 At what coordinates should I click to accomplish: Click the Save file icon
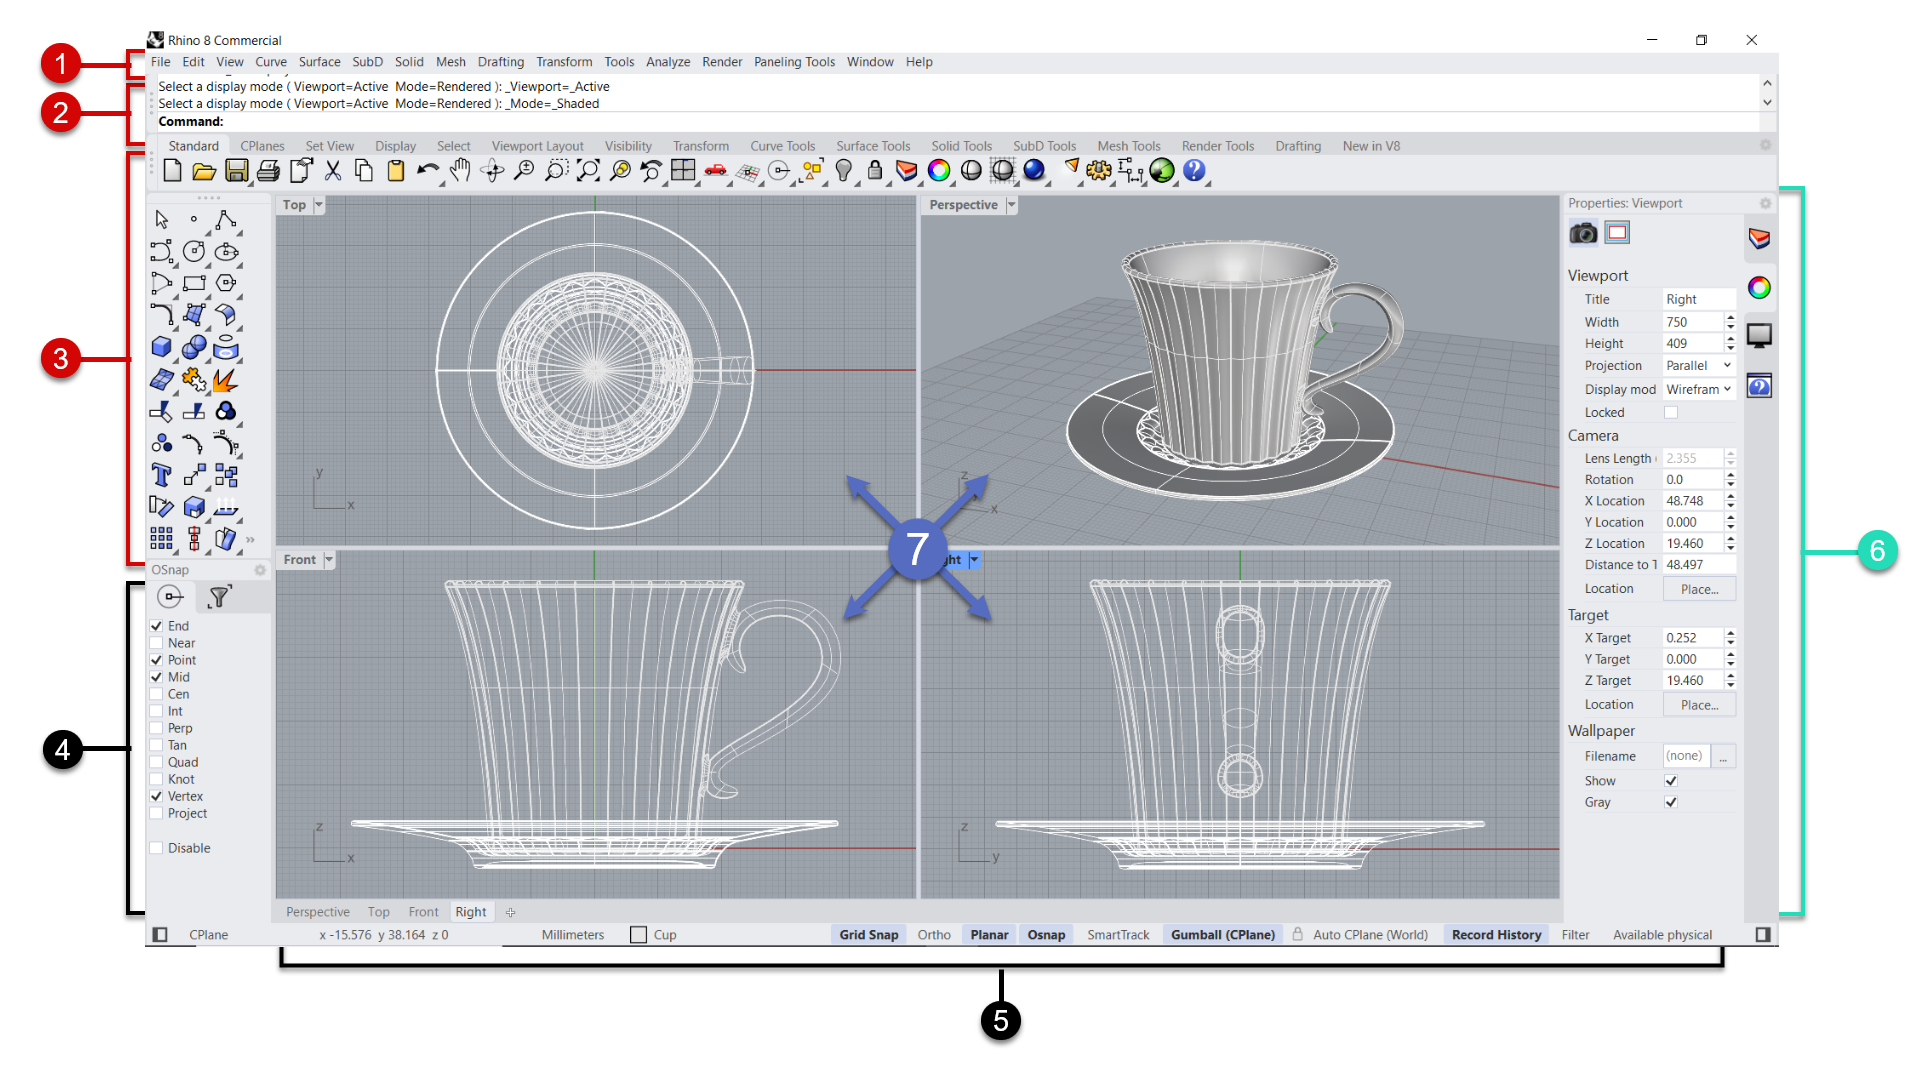[x=236, y=171]
